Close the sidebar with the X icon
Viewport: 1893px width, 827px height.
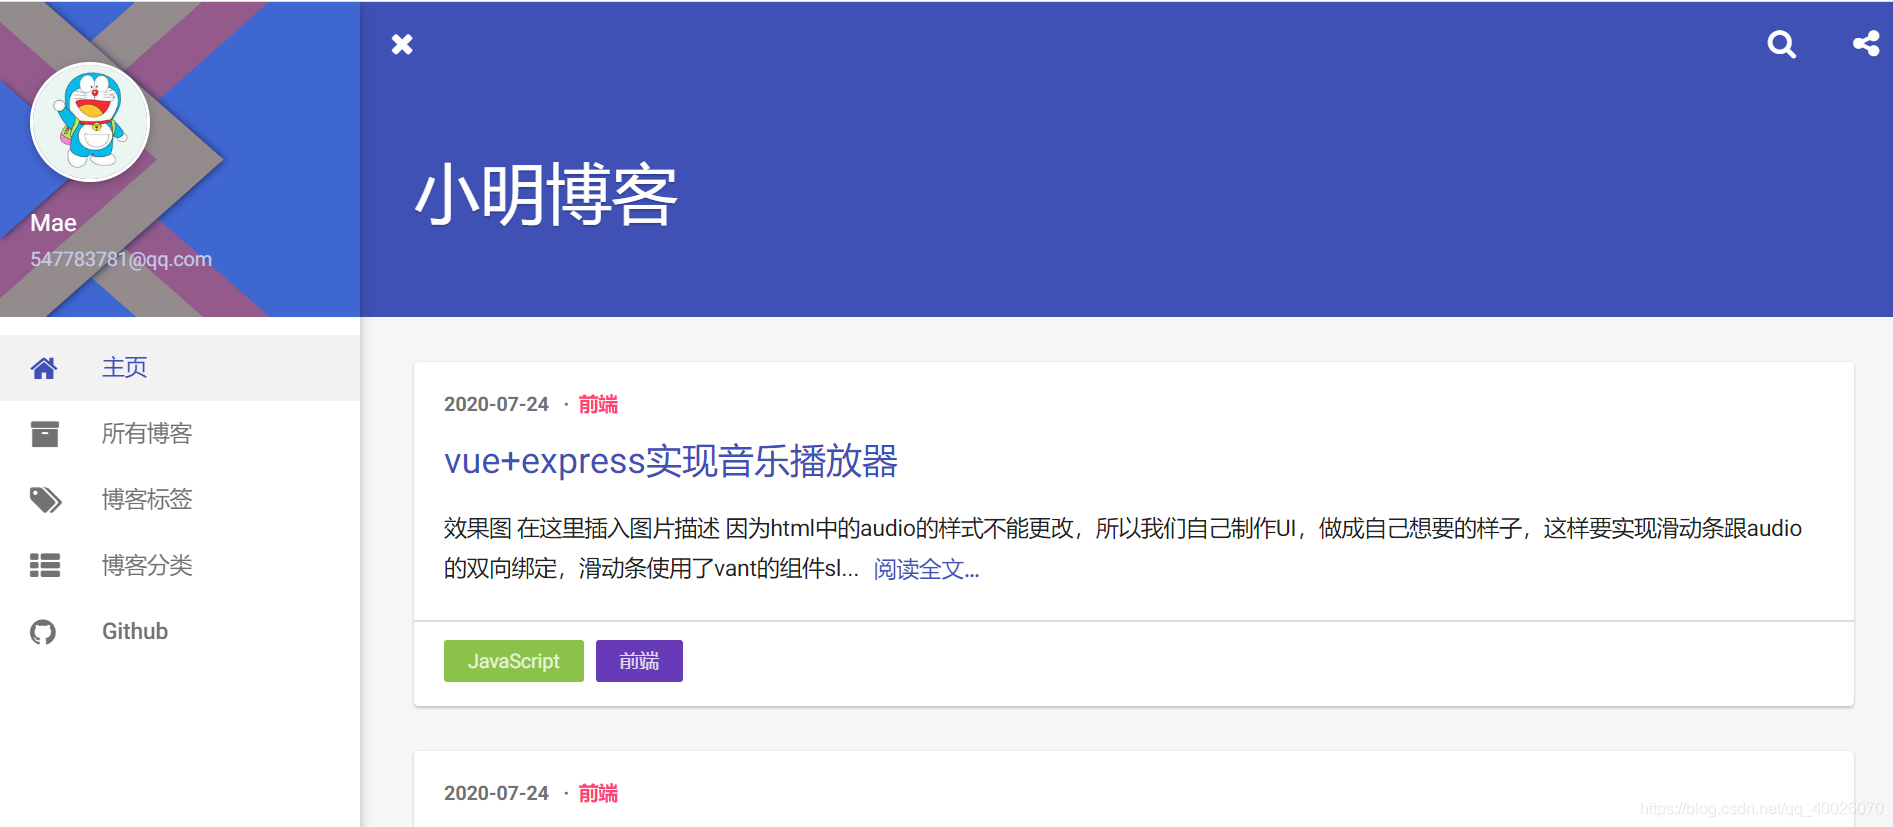pyautogui.click(x=402, y=44)
